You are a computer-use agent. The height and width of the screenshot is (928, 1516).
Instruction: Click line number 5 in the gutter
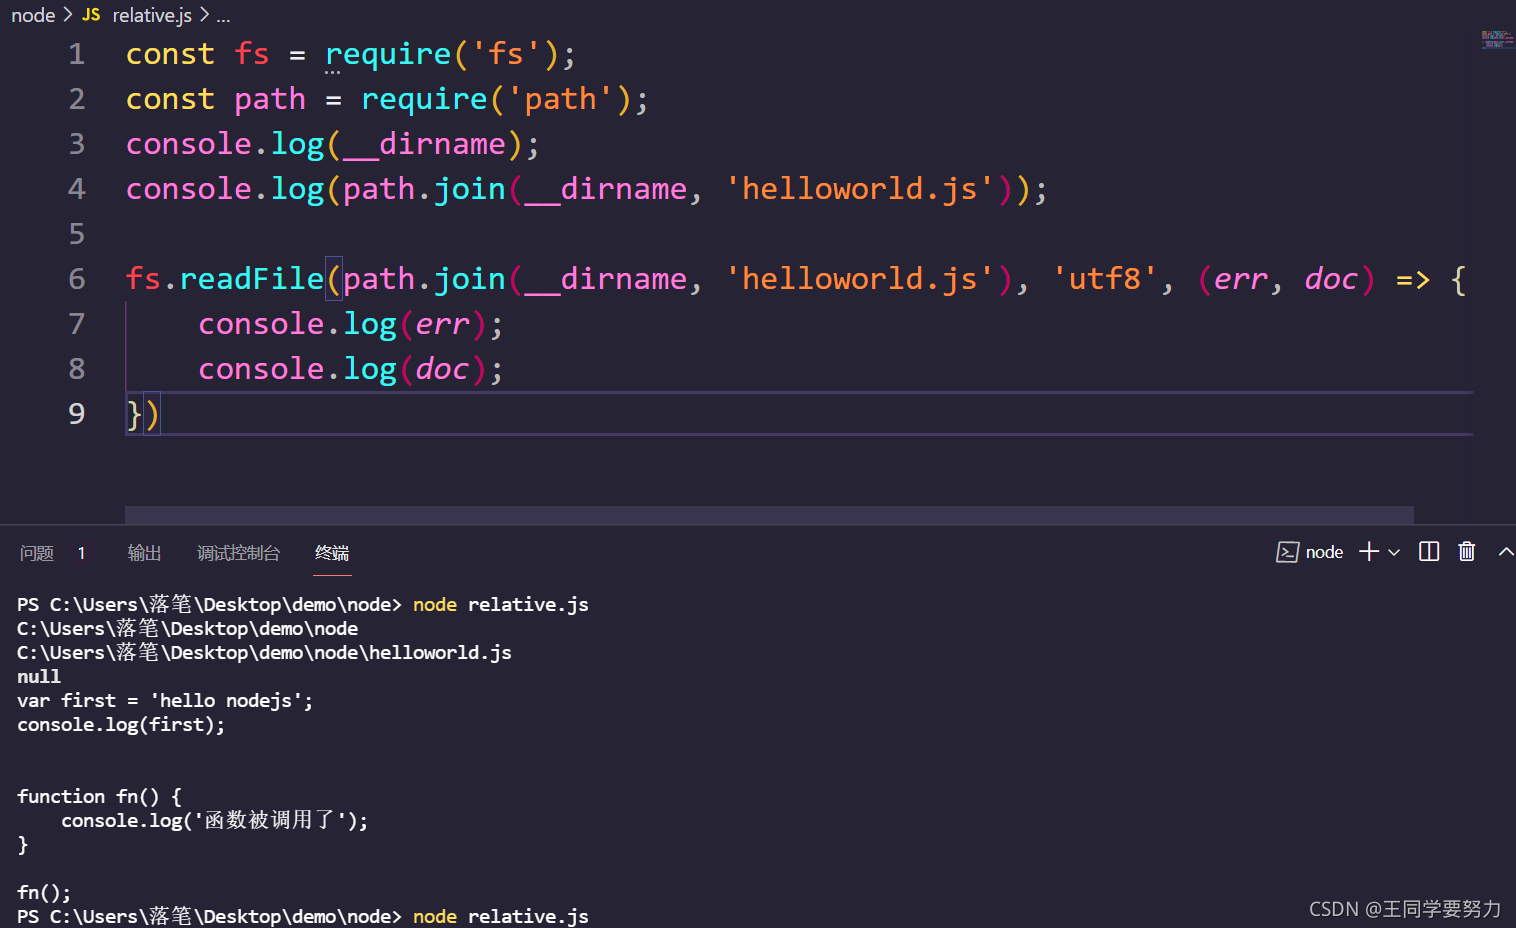[x=77, y=234]
